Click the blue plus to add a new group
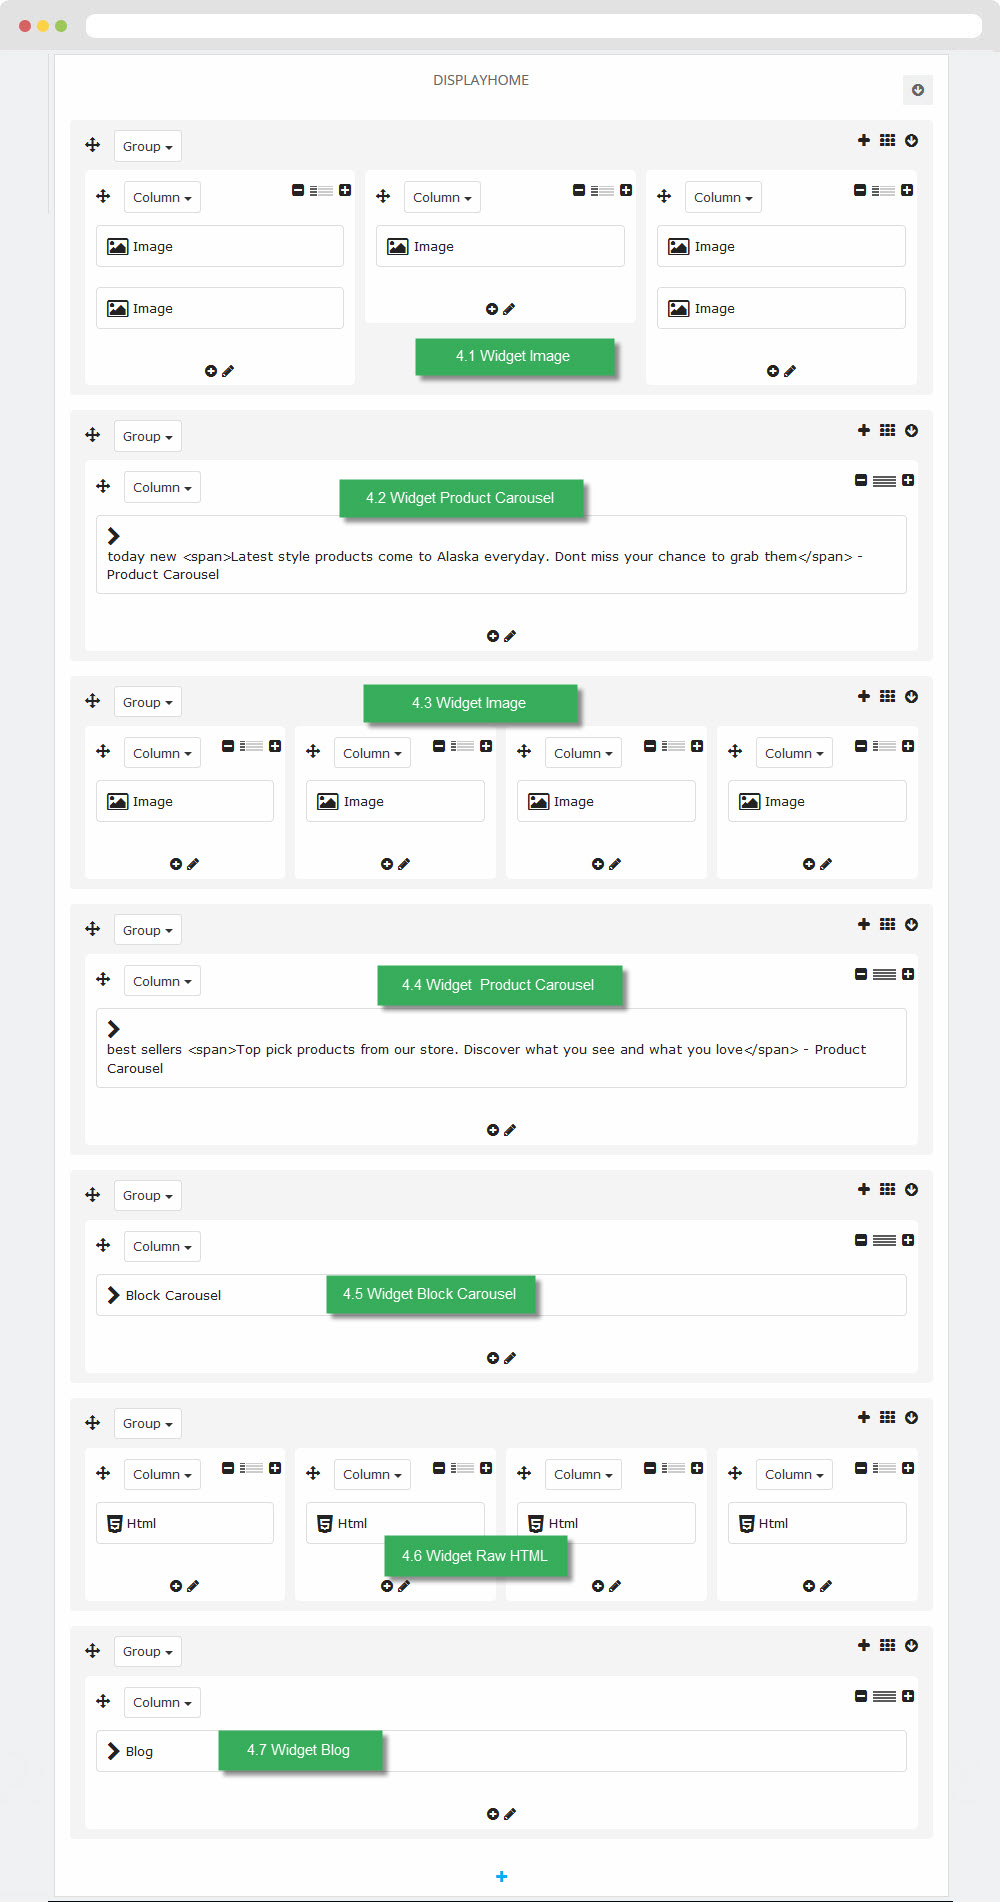1000x1902 pixels. [x=502, y=1876]
